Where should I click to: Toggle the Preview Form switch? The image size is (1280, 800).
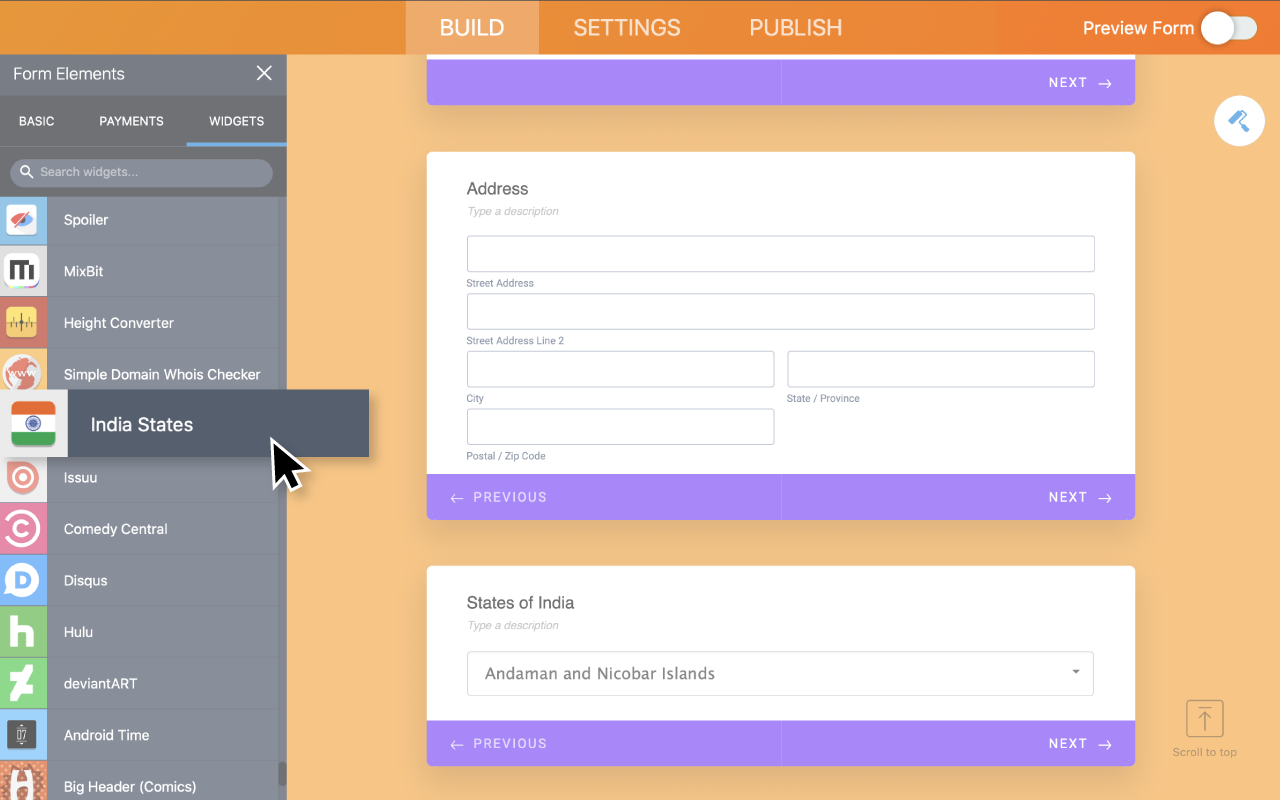(1228, 28)
